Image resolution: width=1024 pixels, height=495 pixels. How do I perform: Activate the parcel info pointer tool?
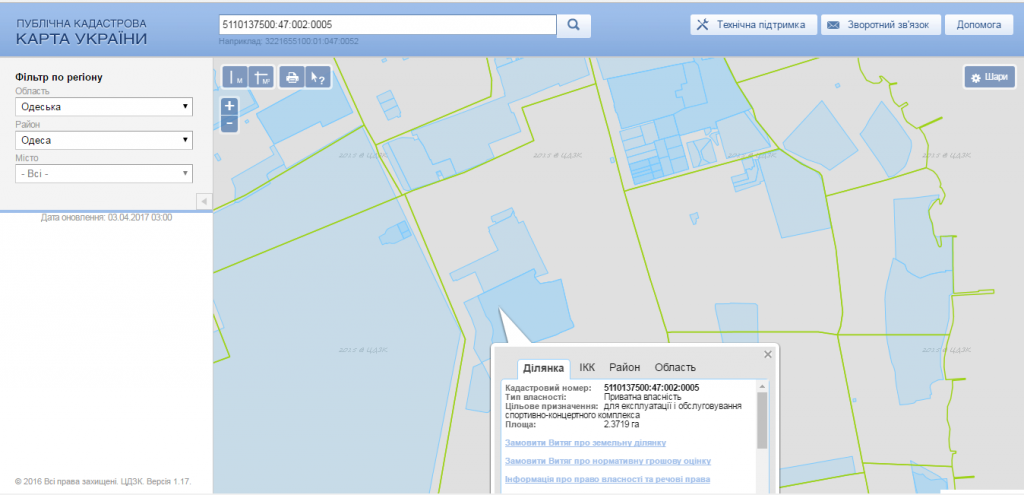(318, 77)
